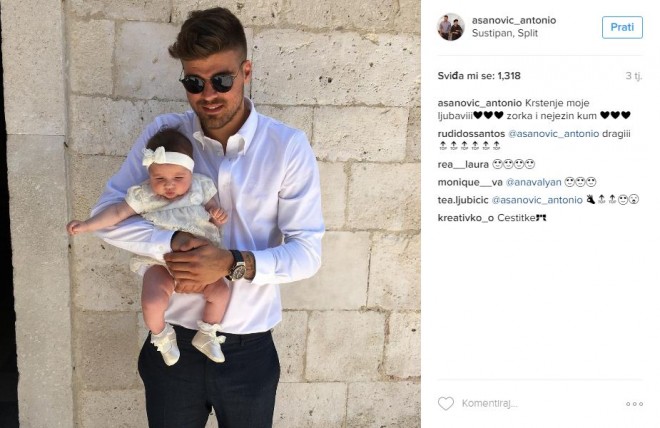View the 1,318 likes count
This screenshot has width=660, height=428.
[479, 76]
